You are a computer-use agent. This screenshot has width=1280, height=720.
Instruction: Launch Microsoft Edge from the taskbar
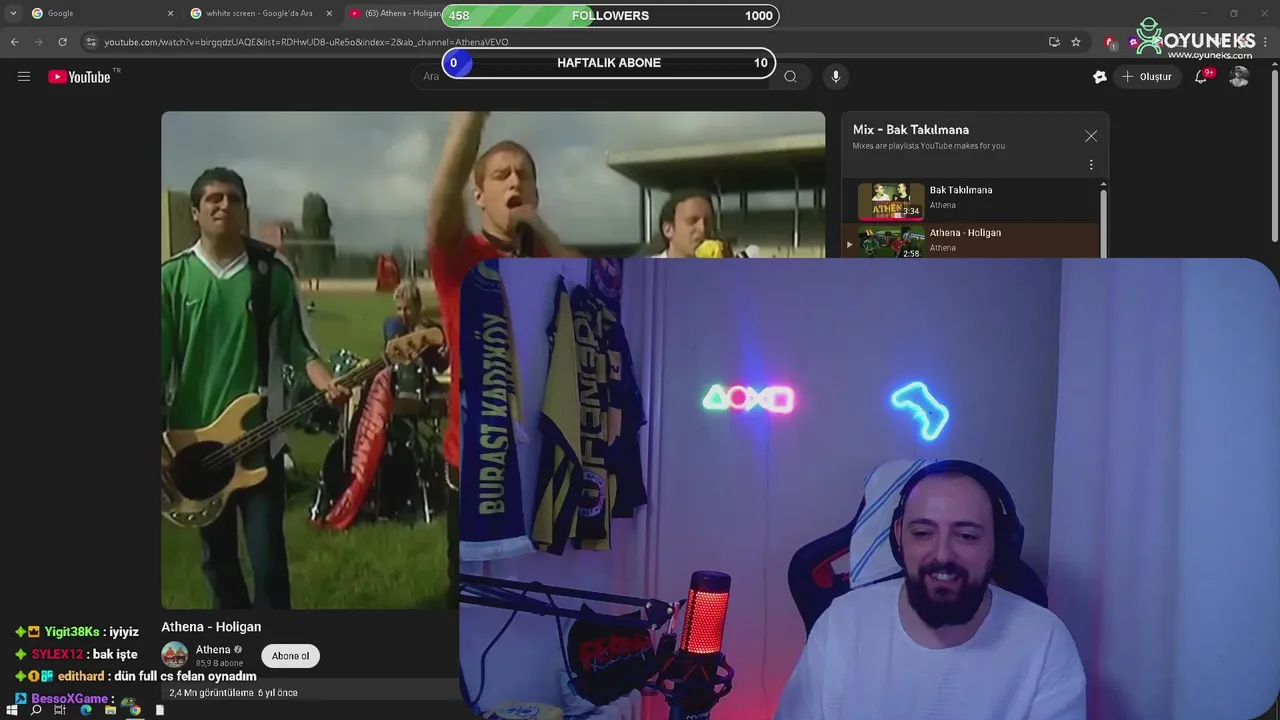tap(85, 710)
